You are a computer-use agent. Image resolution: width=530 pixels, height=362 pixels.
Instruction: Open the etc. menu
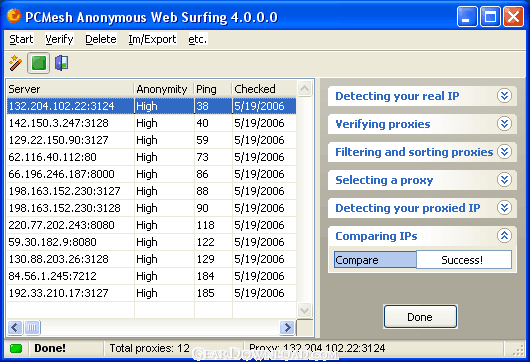[197, 39]
